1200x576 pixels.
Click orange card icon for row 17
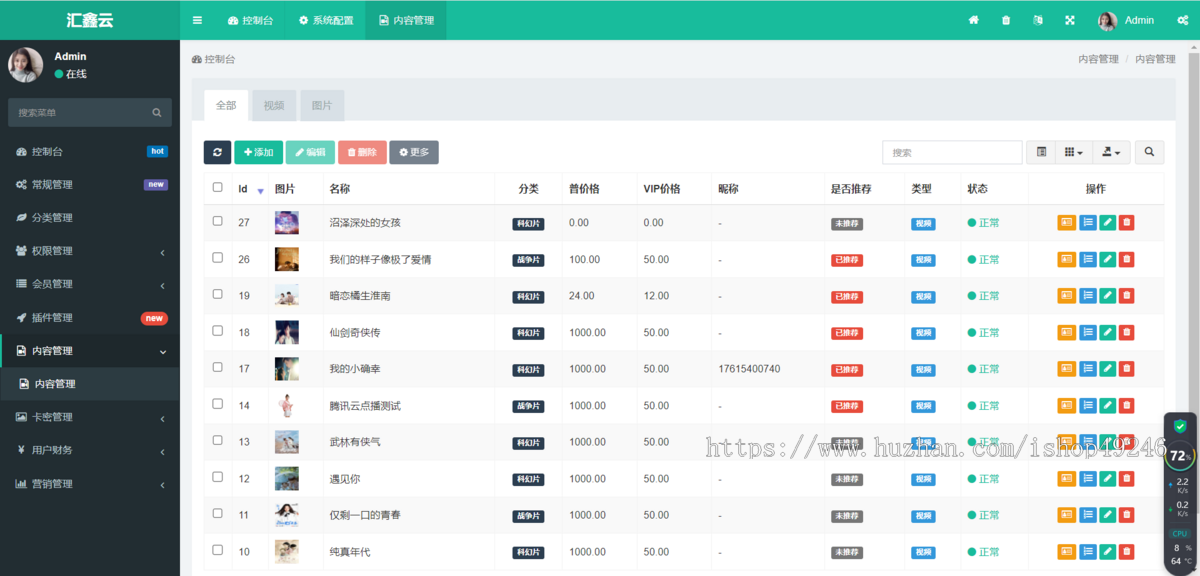[x=1067, y=369]
